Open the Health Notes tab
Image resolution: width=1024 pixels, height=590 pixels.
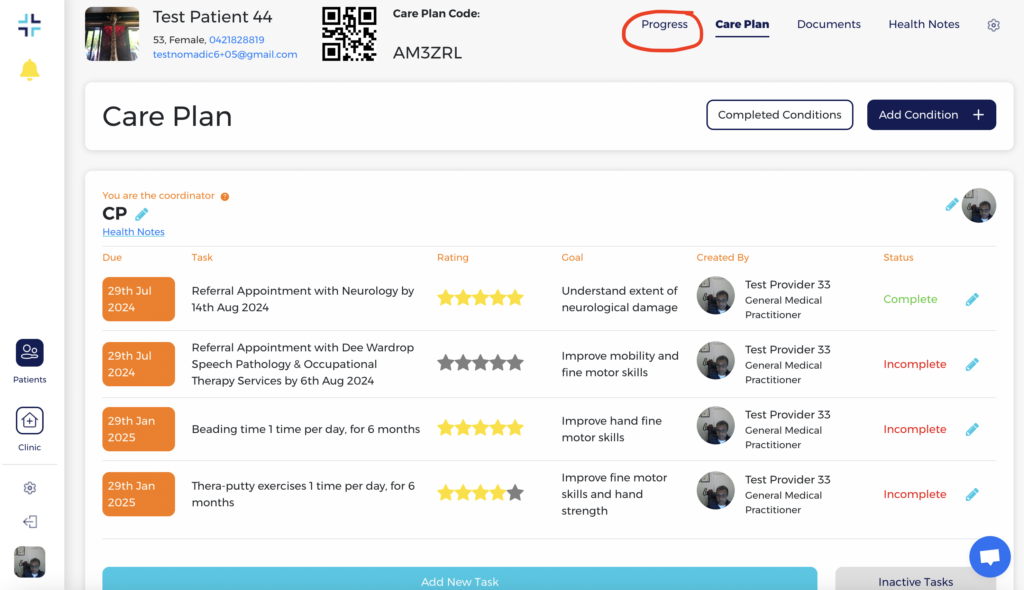(x=923, y=25)
